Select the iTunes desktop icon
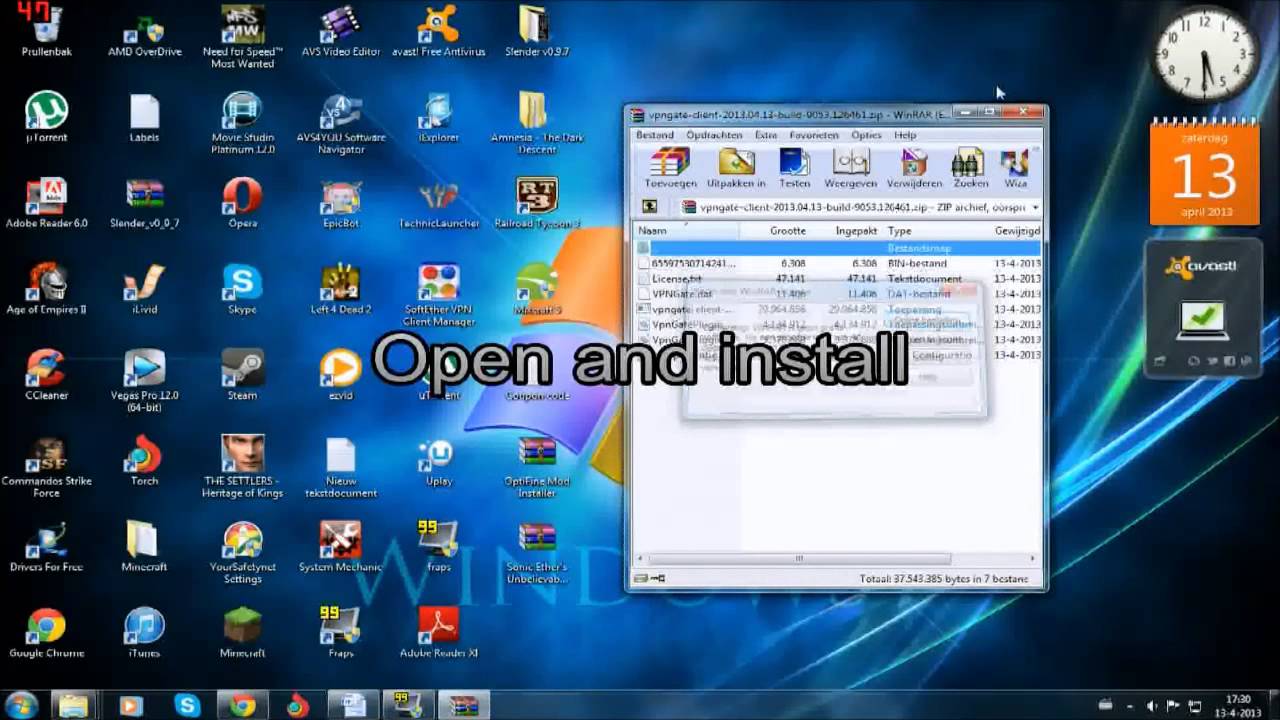The image size is (1280, 720). coord(144,633)
